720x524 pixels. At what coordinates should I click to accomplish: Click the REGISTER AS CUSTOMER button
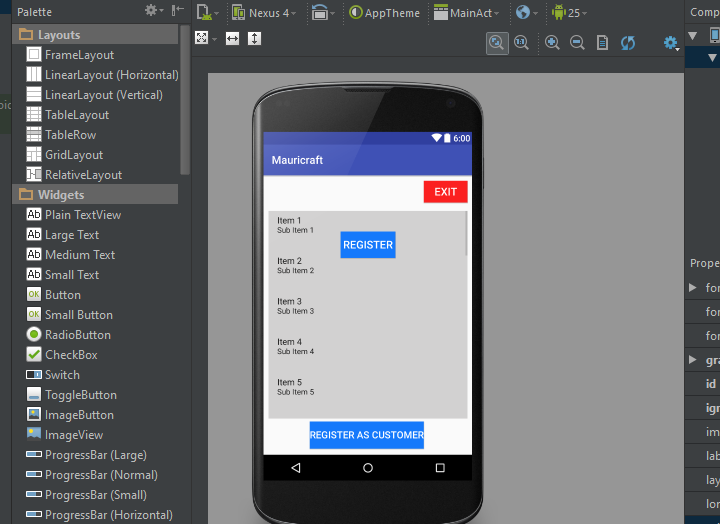click(366, 435)
